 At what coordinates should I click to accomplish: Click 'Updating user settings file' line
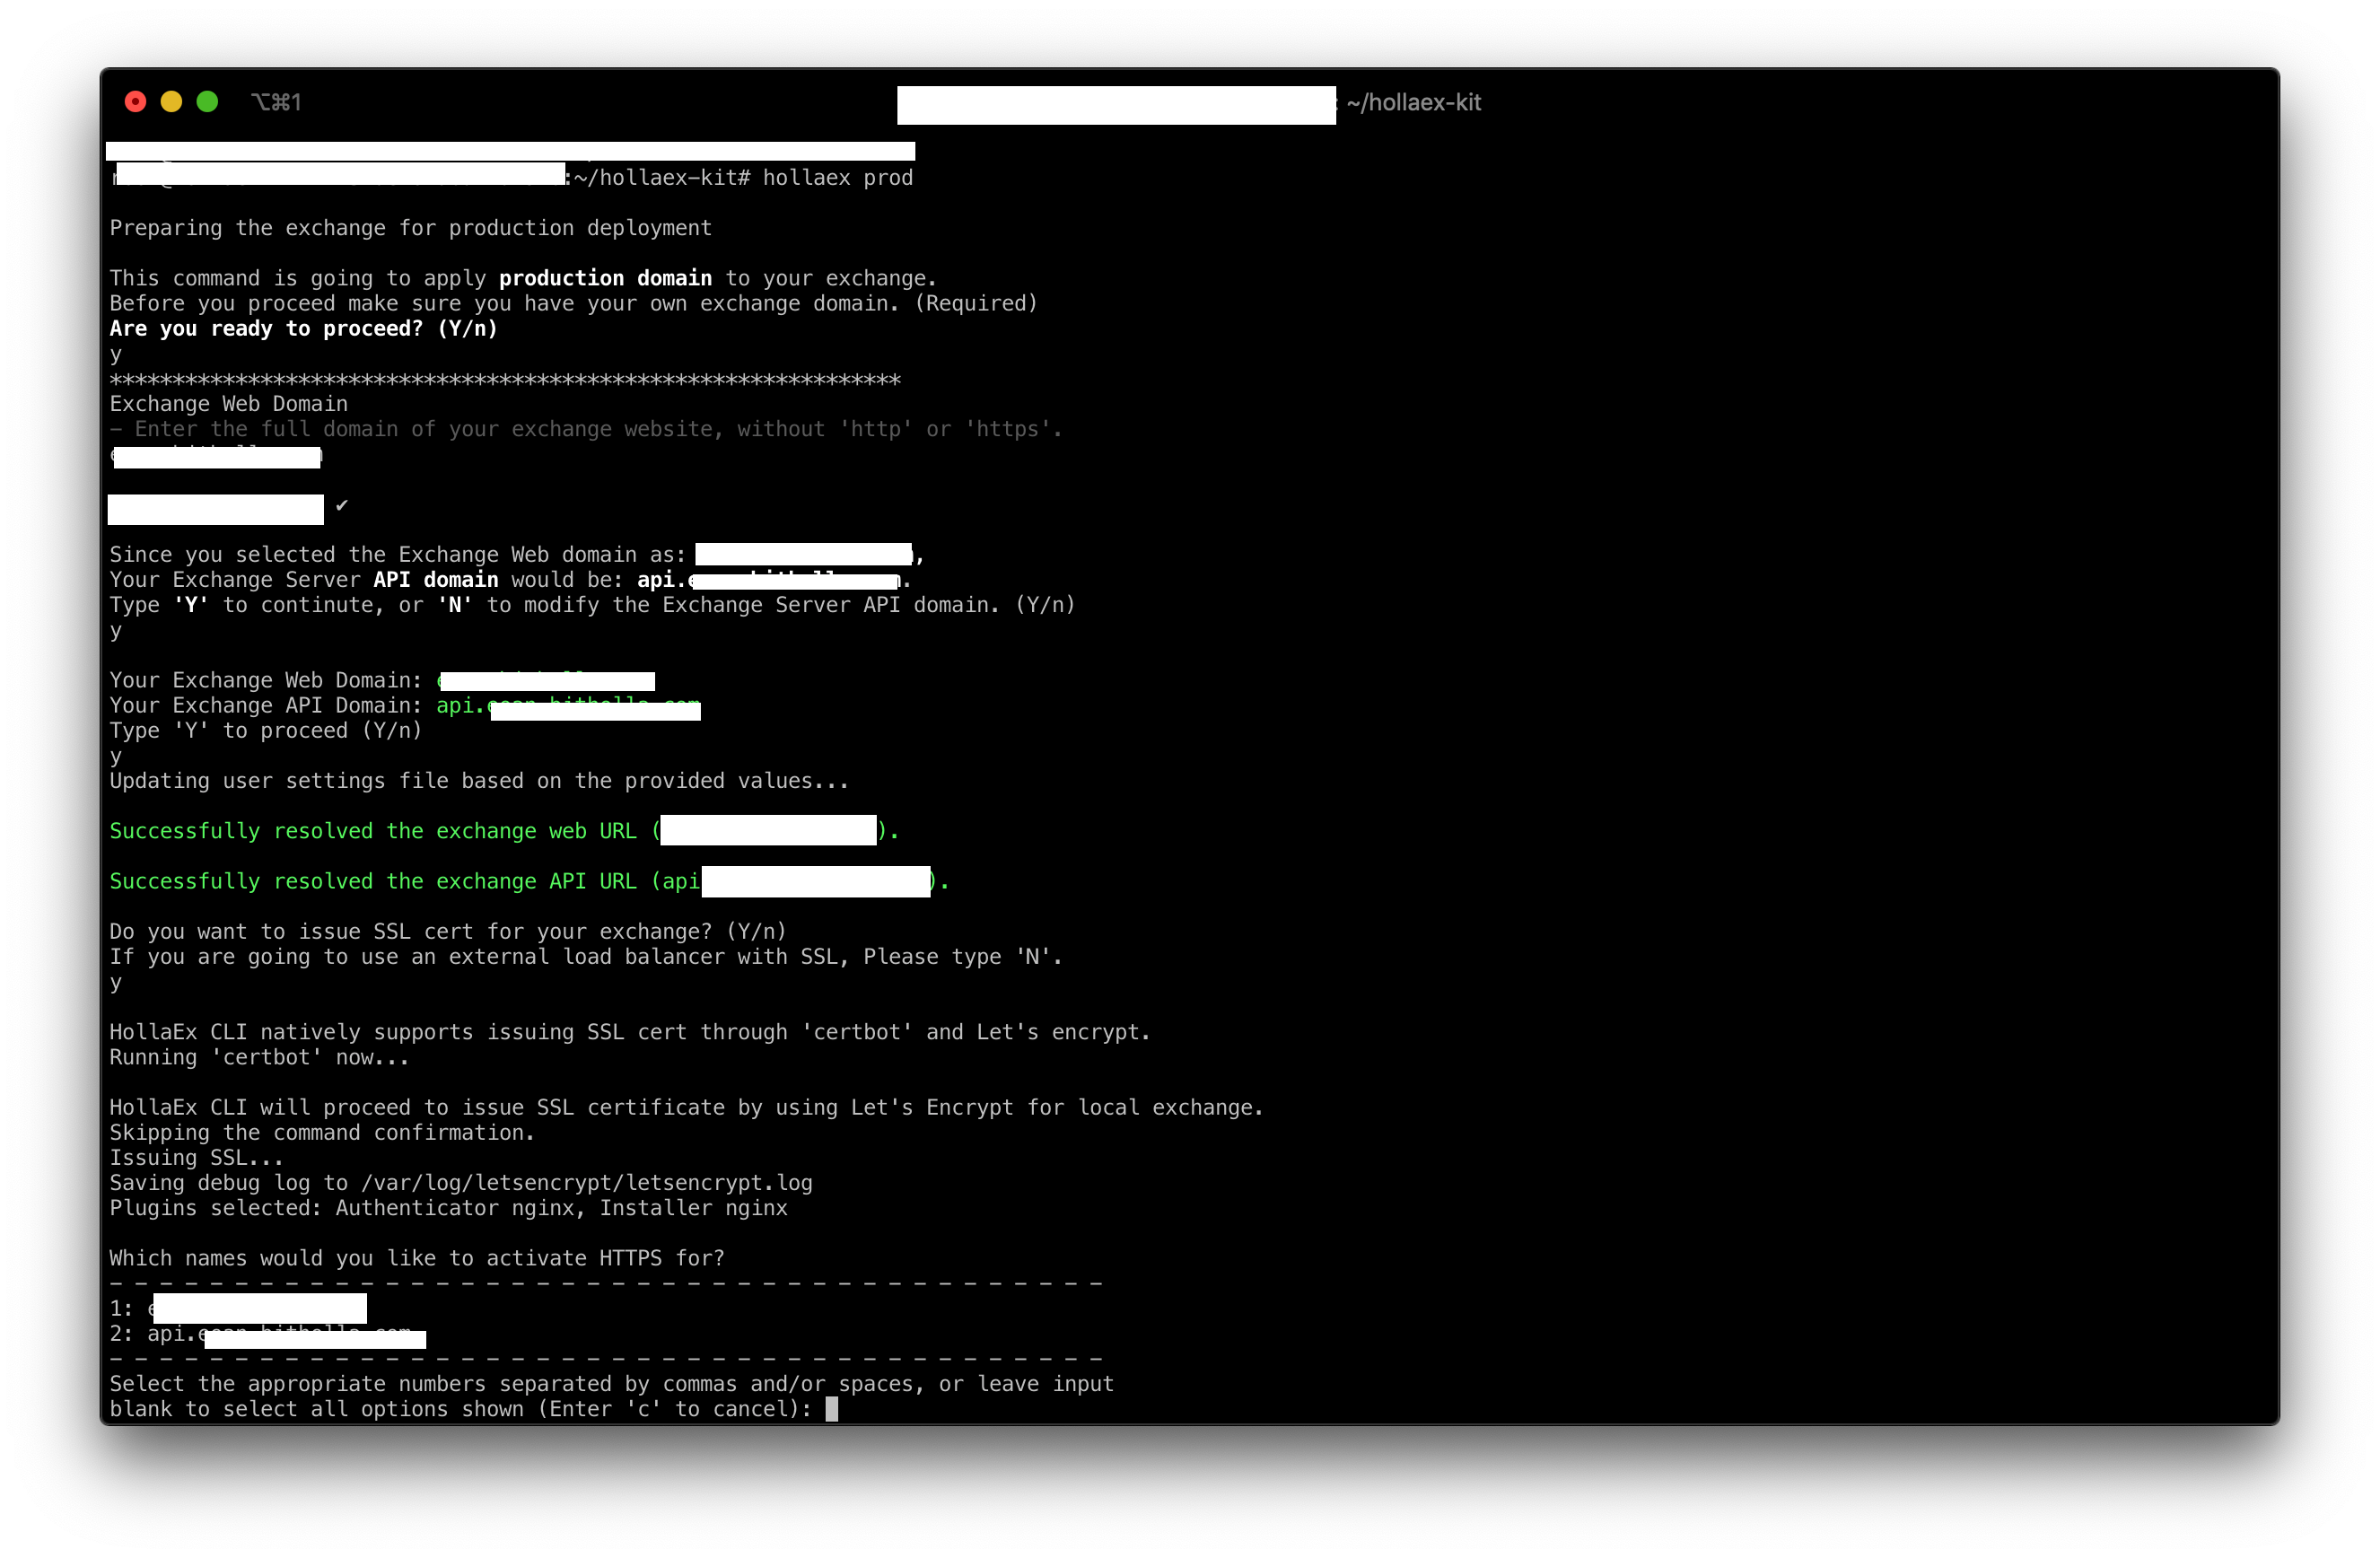click(479, 781)
